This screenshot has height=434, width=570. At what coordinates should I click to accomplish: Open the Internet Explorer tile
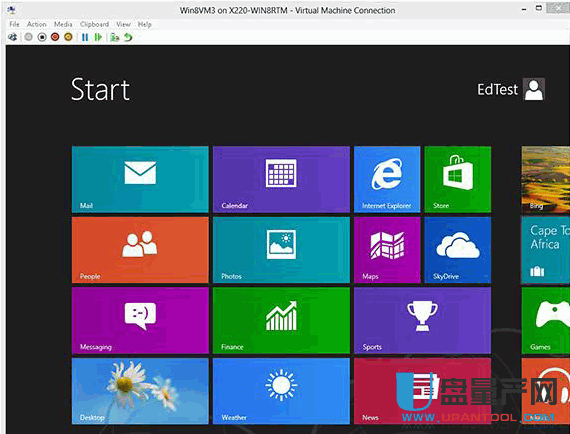tap(387, 179)
